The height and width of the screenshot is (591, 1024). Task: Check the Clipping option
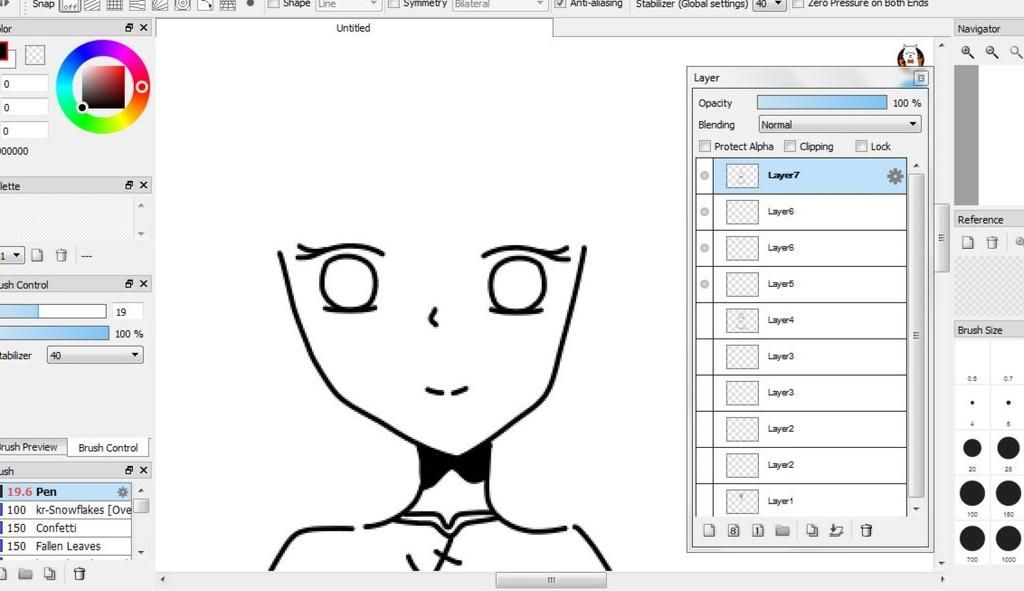point(790,146)
